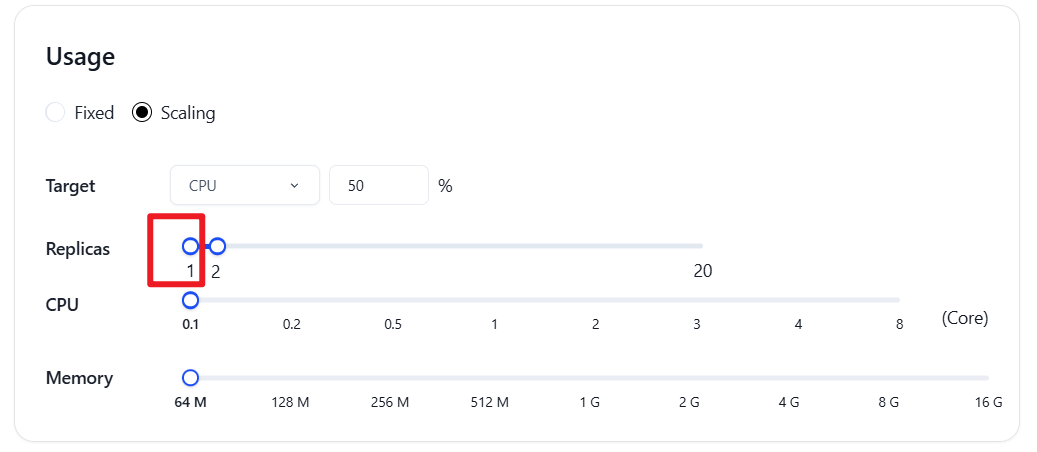Image resolution: width=1037 pixels, height=452 pixels.
Task: Select the Fixed usage radio button
Action: pos(55,113)
